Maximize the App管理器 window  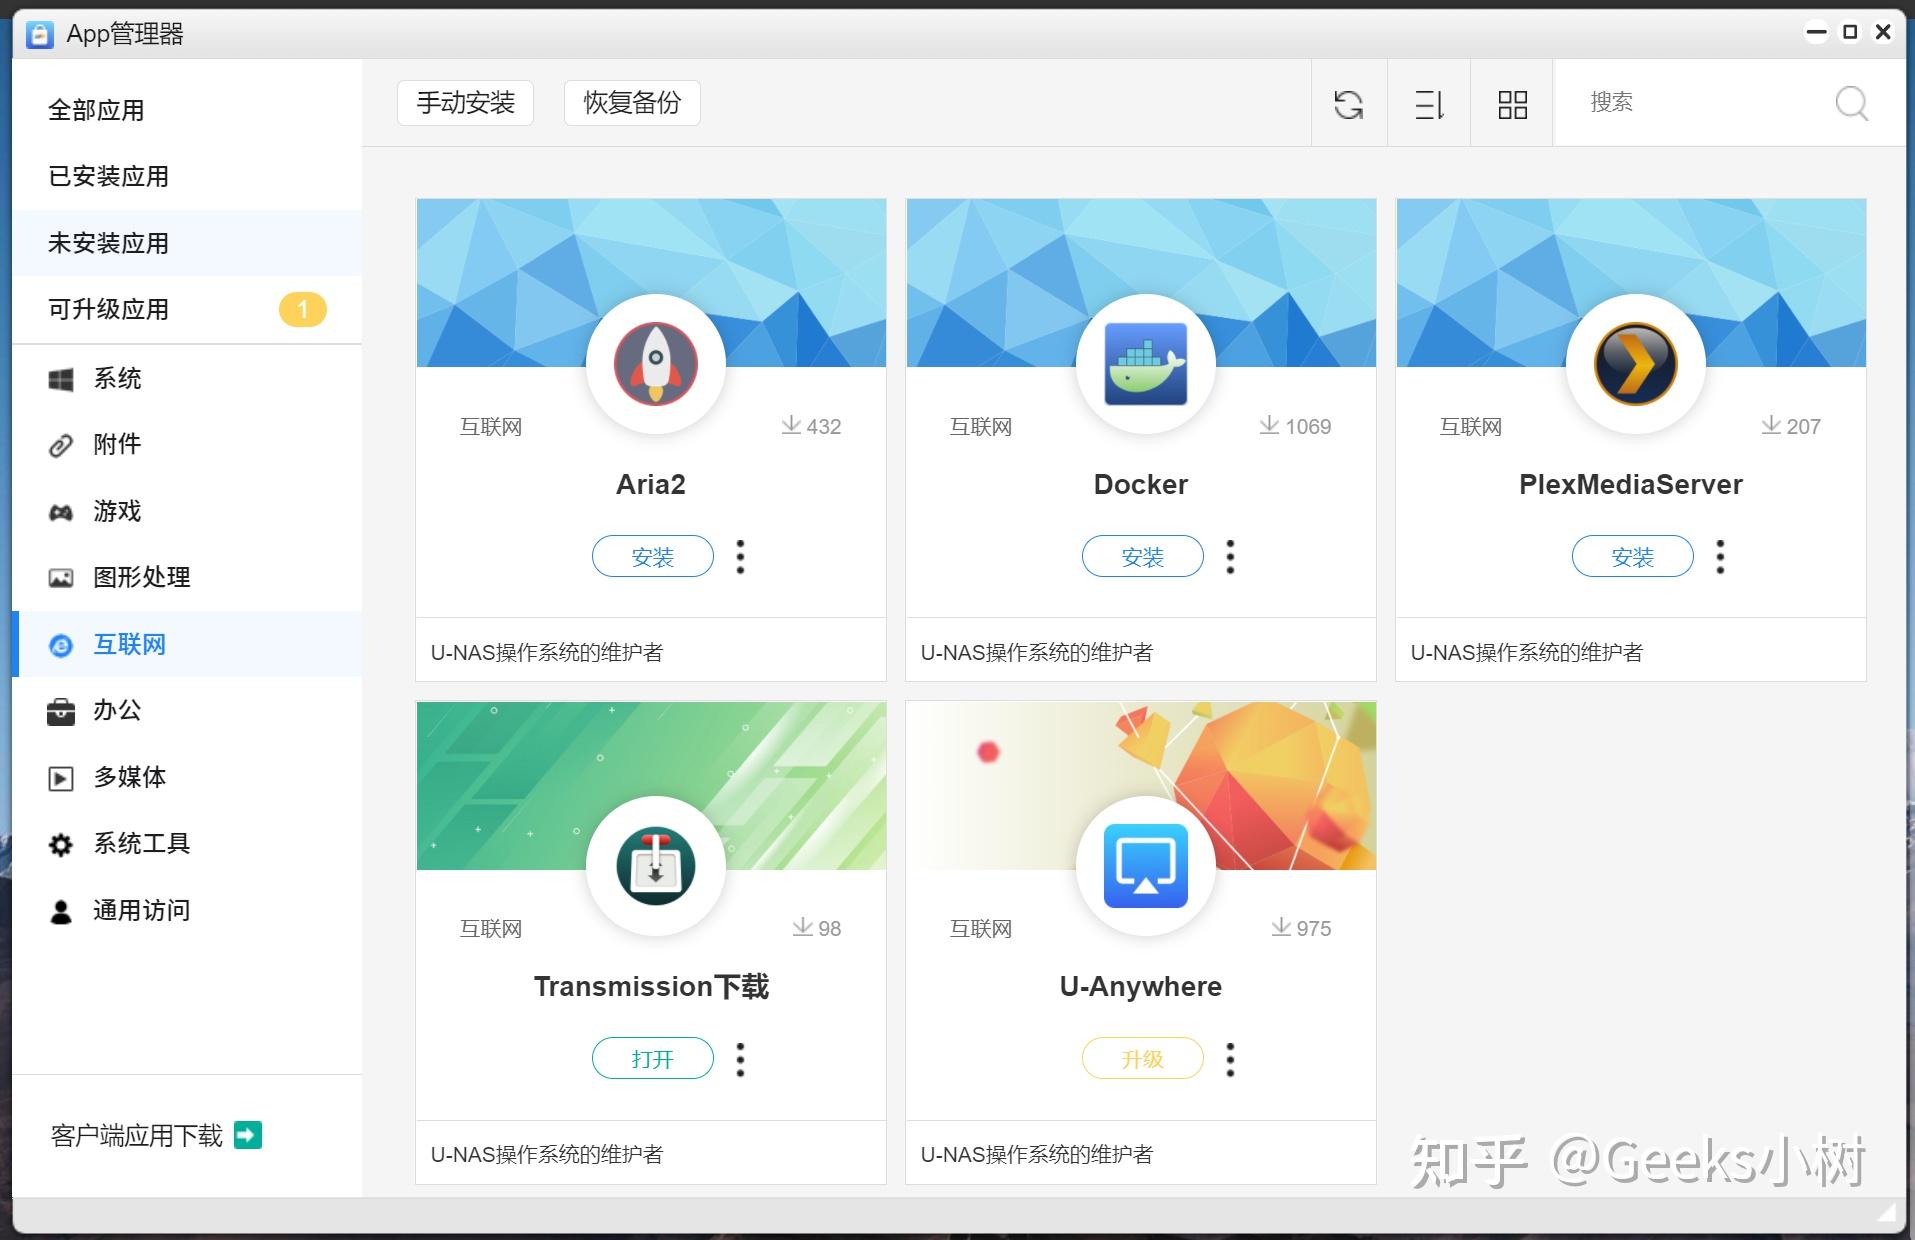[x=1850, y=32]
